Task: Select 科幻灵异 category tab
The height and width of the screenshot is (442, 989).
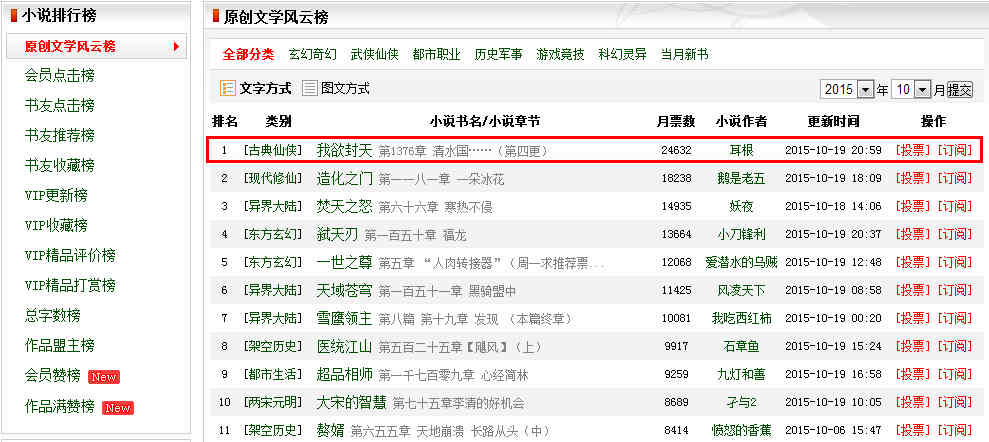Action: (623, 55)
